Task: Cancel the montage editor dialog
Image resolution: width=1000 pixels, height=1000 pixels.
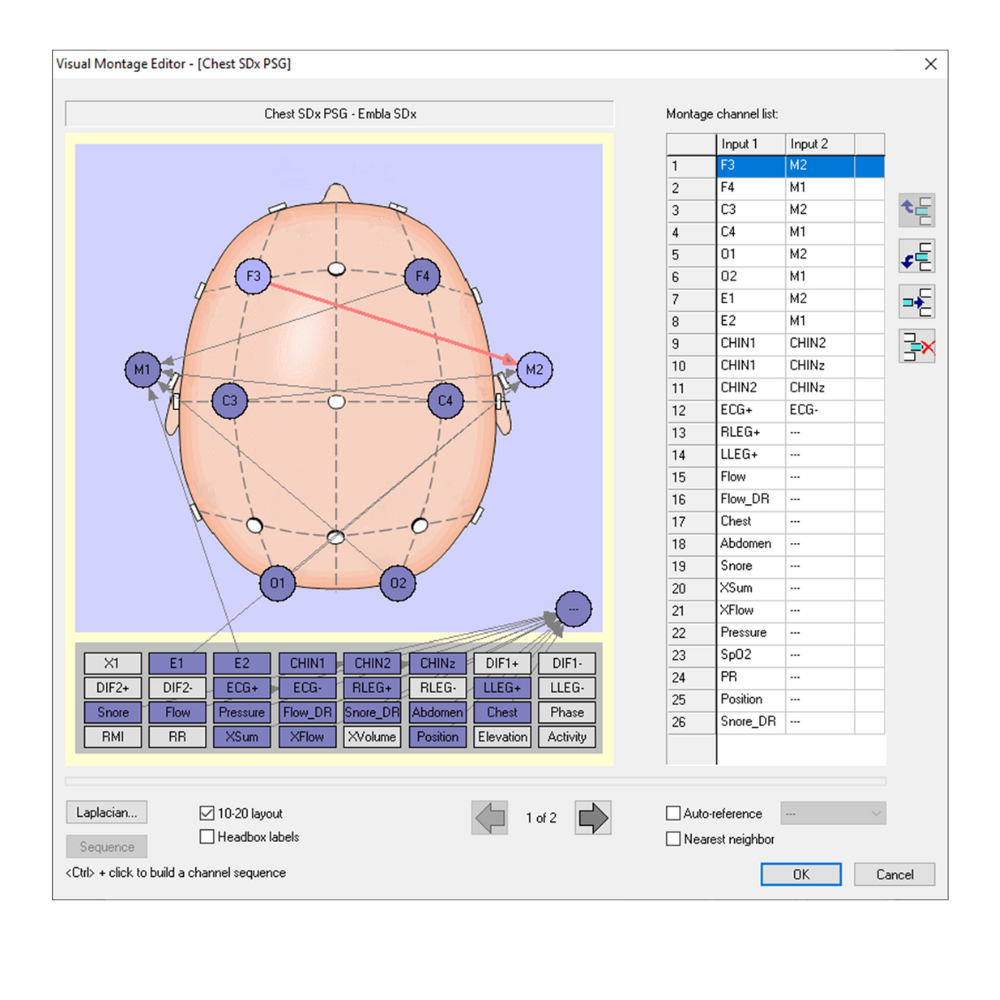Action: [x=894, y=874]
